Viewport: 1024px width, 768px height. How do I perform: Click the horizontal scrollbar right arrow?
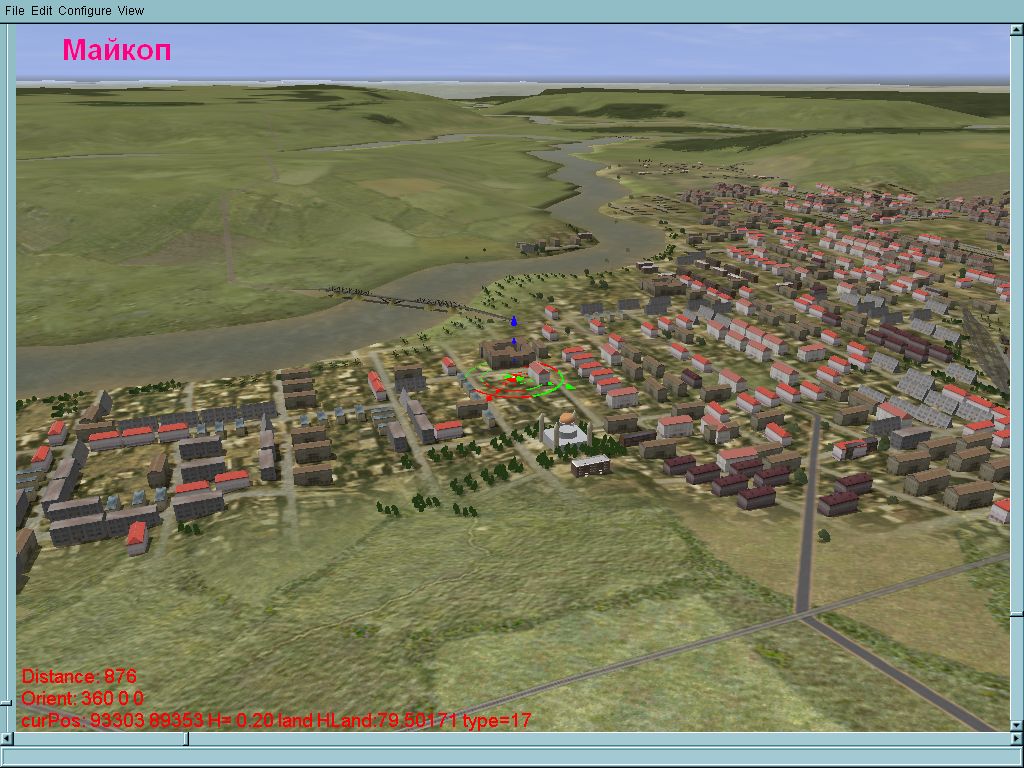(x=1017, y=739)
